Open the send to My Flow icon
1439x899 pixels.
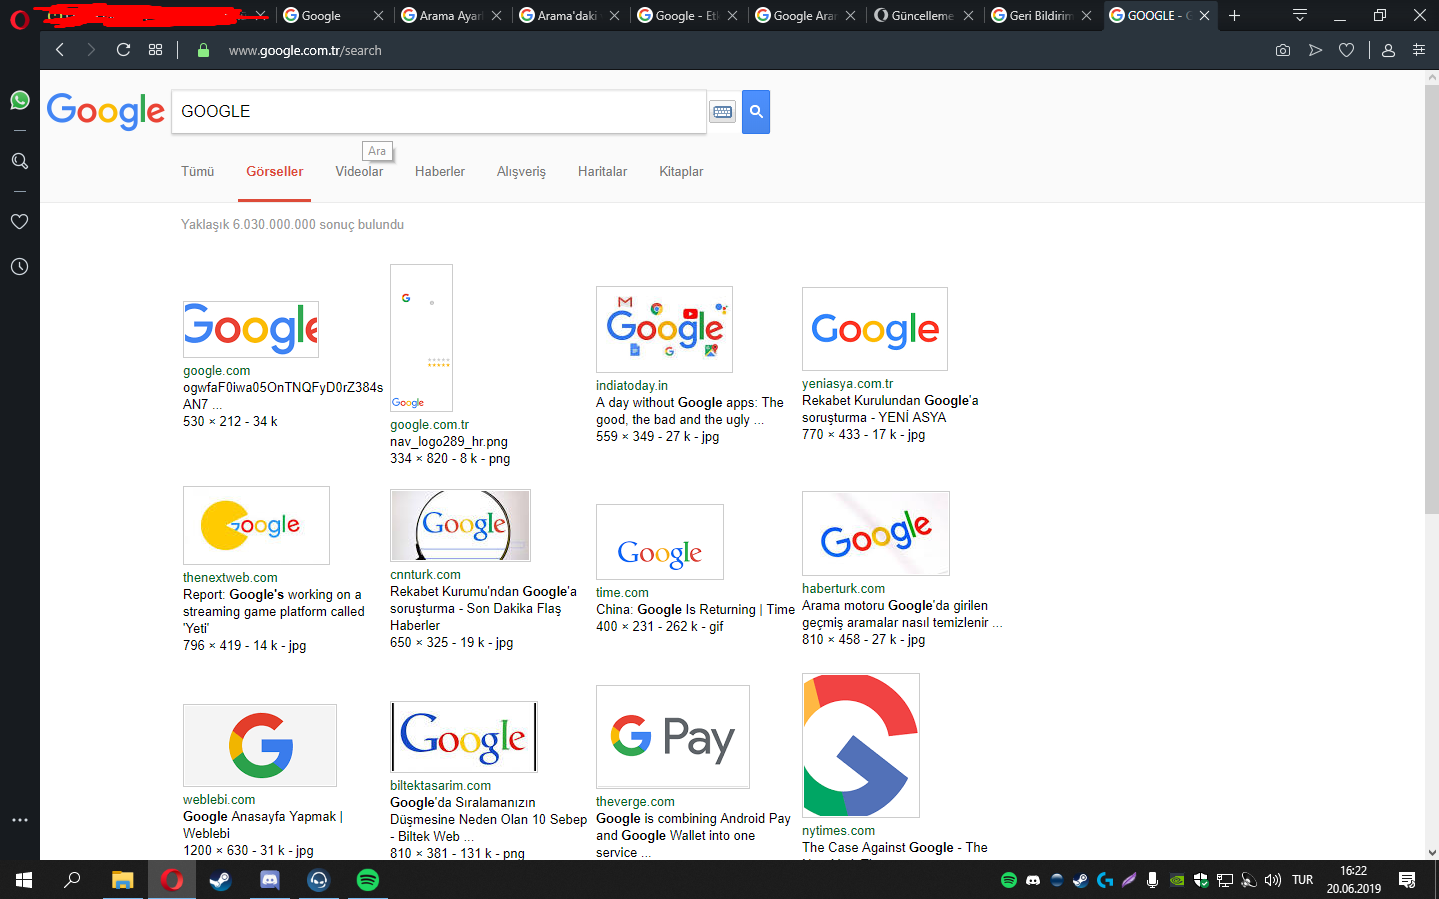tap(1315, 50)
